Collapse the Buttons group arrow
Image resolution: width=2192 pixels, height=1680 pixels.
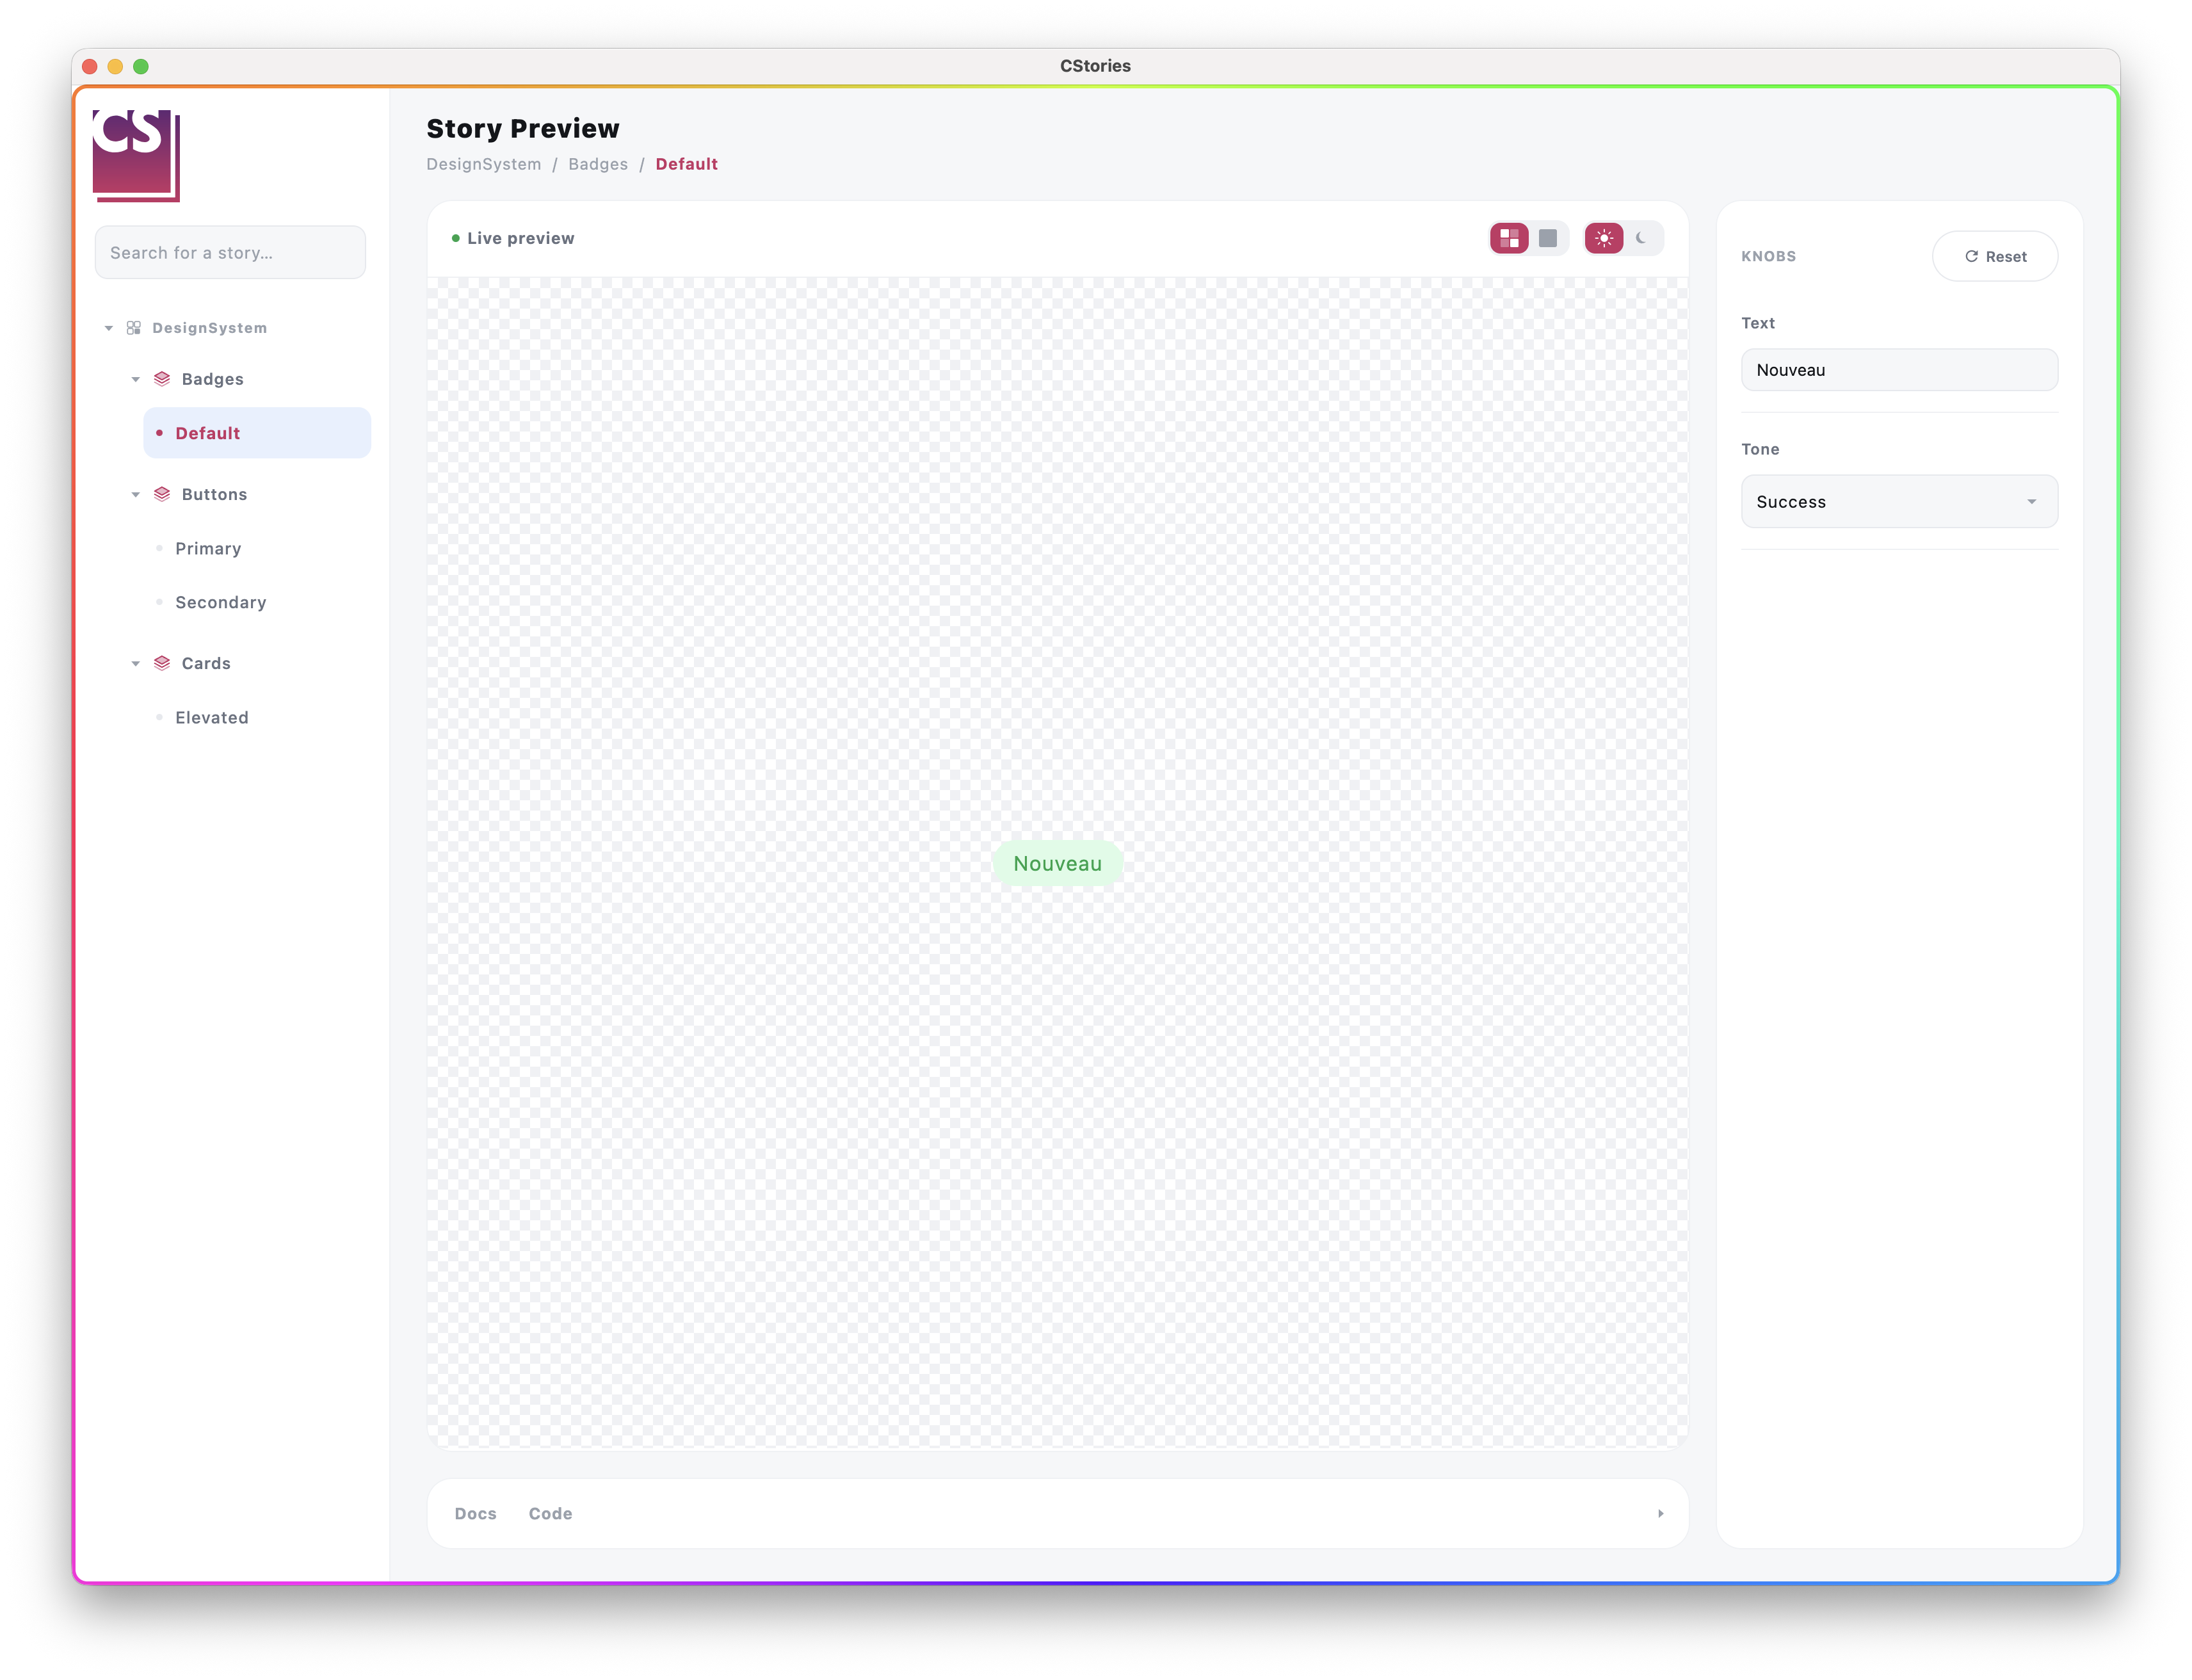pyautogui.click(x=136, y=494)
